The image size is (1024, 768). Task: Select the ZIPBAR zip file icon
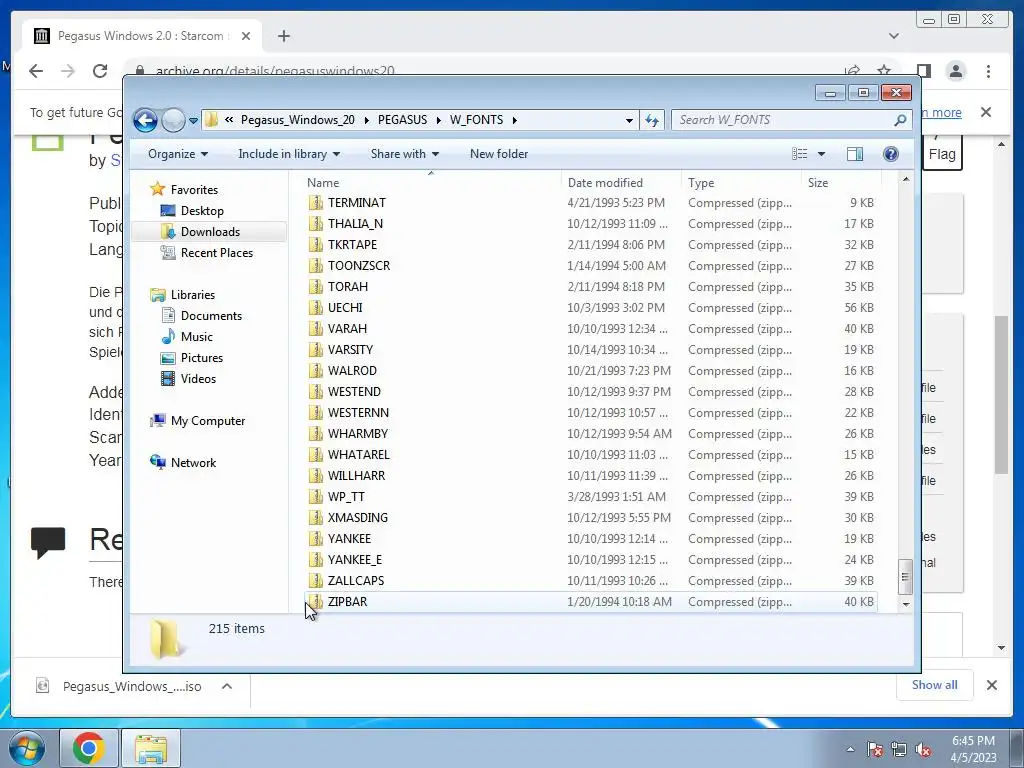315,602
